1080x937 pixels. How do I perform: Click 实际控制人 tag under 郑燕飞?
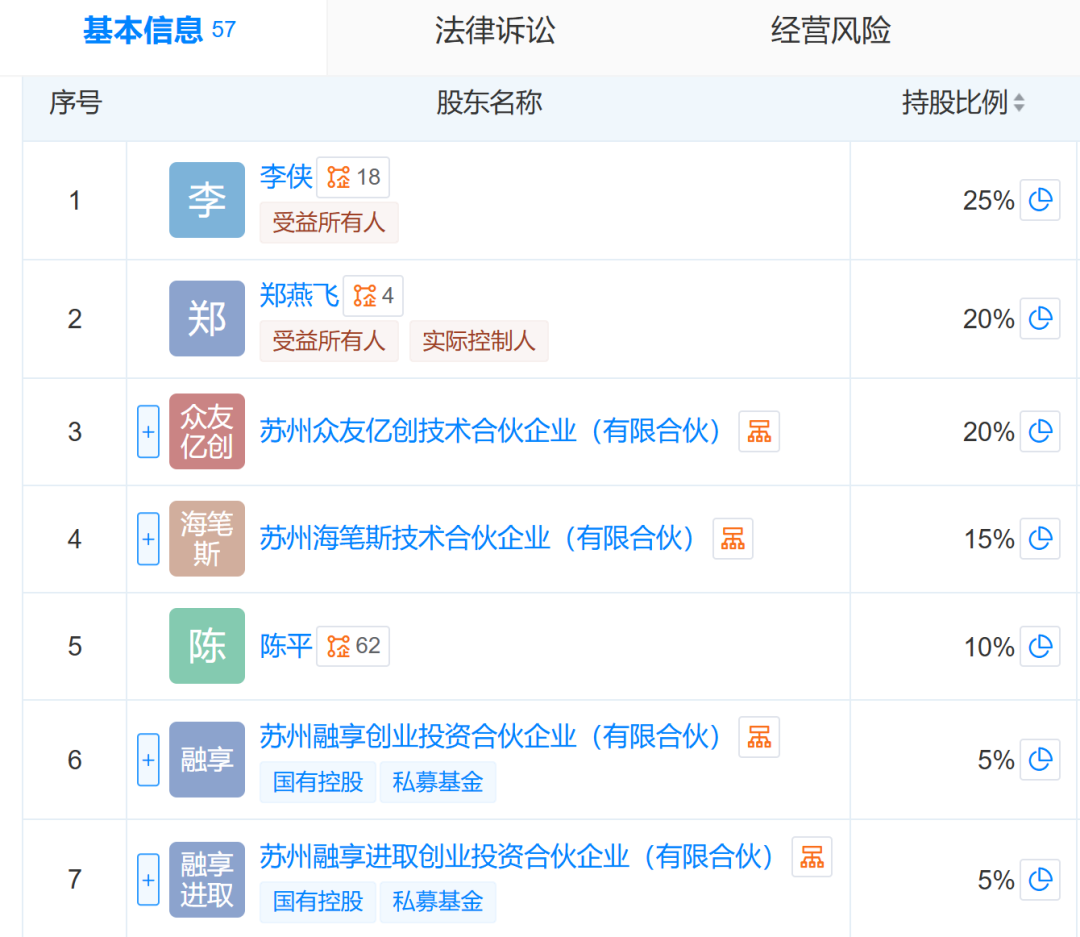(x=479, y=341)
